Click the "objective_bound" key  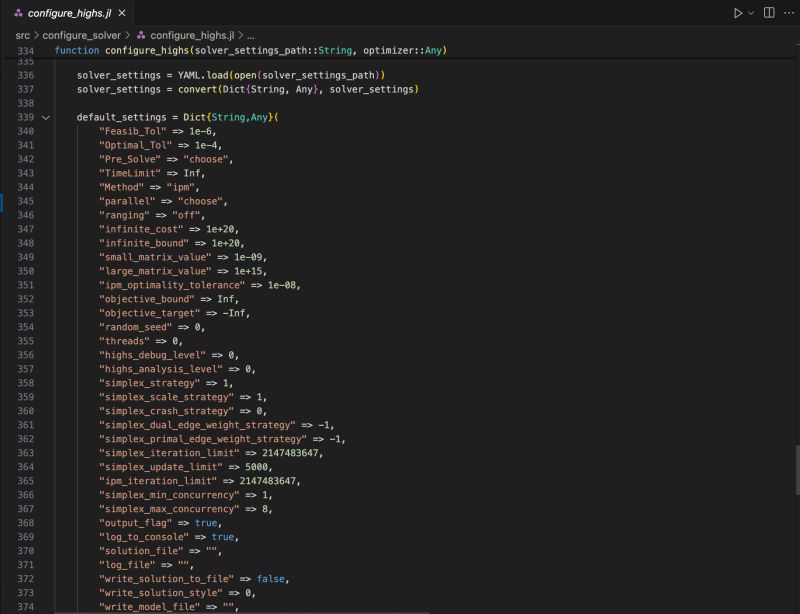point(146,299)
